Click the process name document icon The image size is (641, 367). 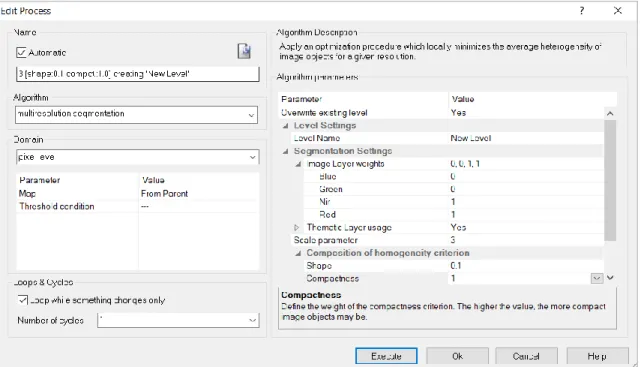(x=244, y=51)
